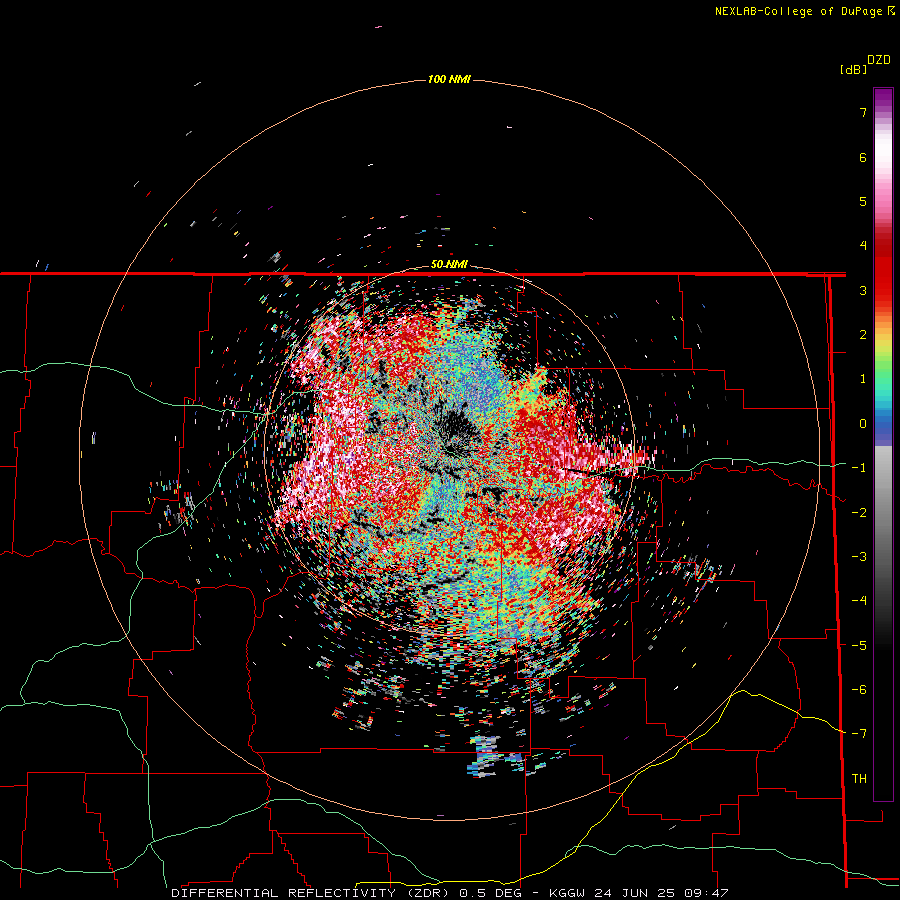Click the -1 dB scale value
The height and width of the screenshot is (900, 900).
[859, 468]
